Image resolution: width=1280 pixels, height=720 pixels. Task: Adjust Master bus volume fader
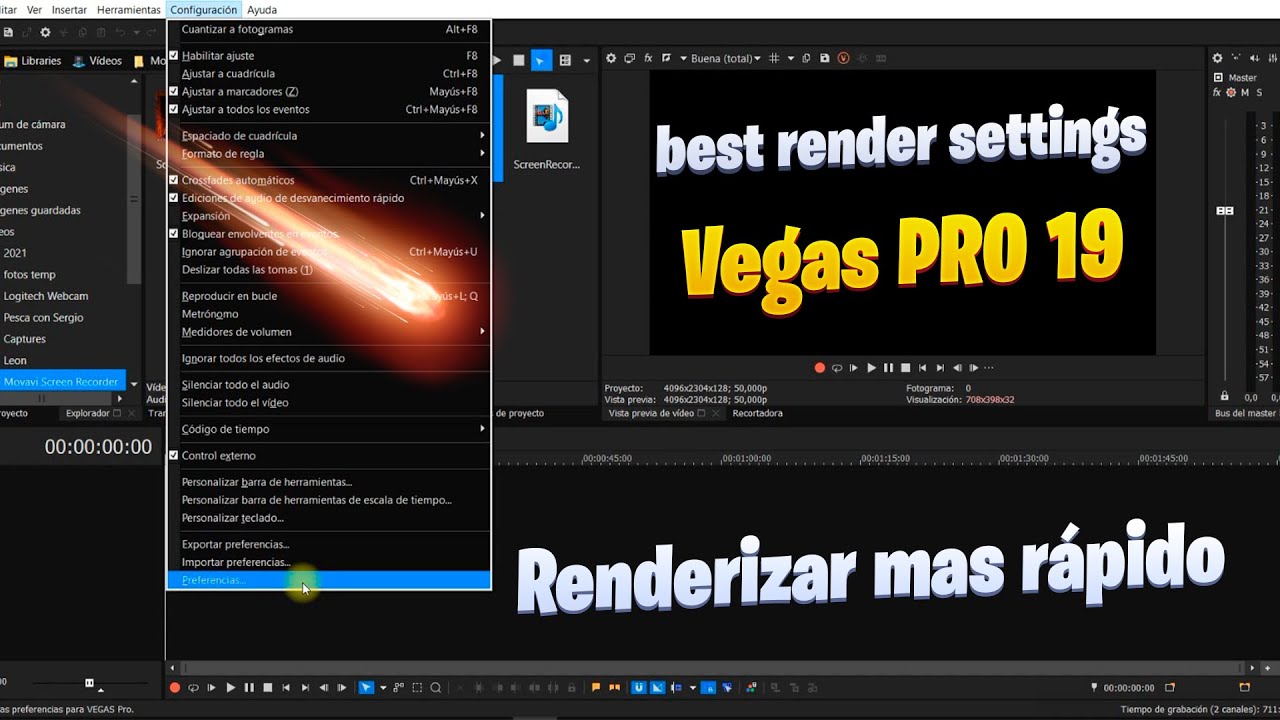pos(1224,211)
